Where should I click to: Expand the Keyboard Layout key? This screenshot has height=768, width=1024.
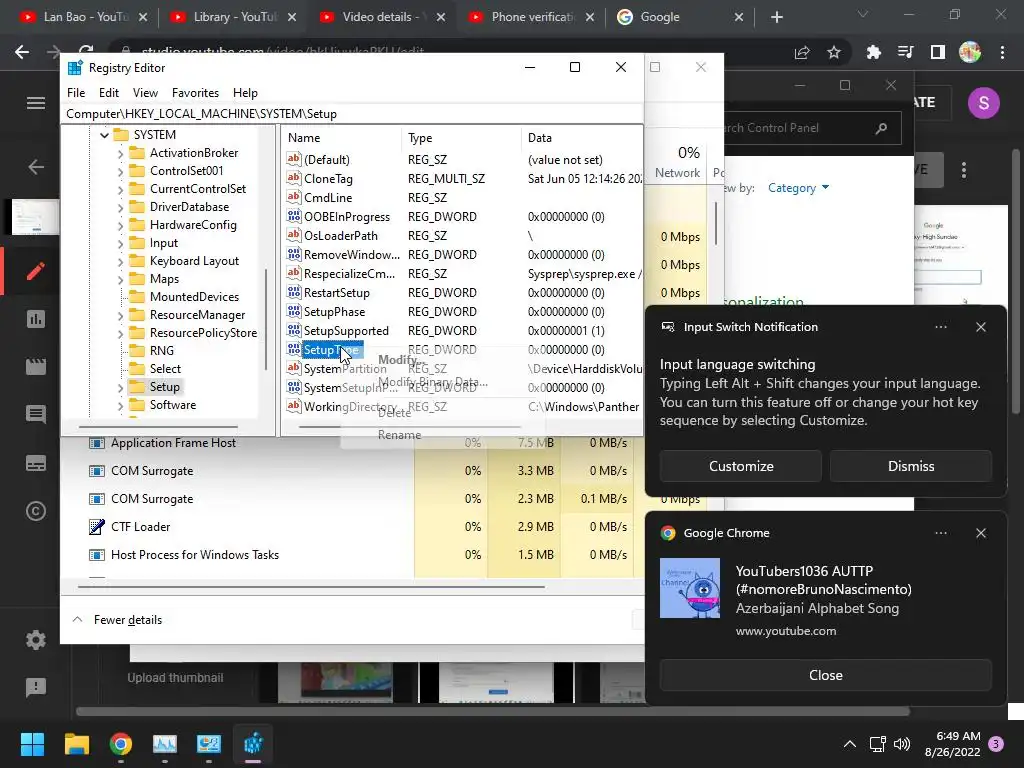[x=120, y=262]
